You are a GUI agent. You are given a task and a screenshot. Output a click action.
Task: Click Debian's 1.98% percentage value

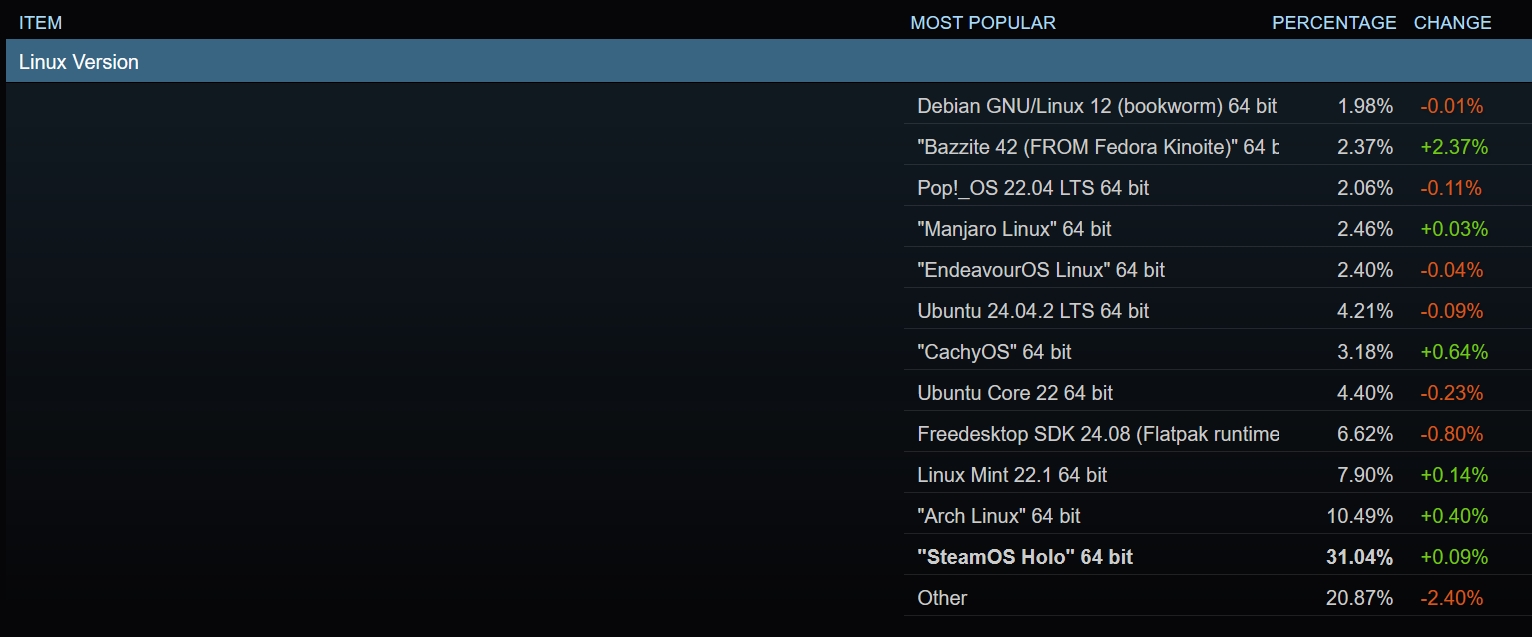coord(1365,106)
